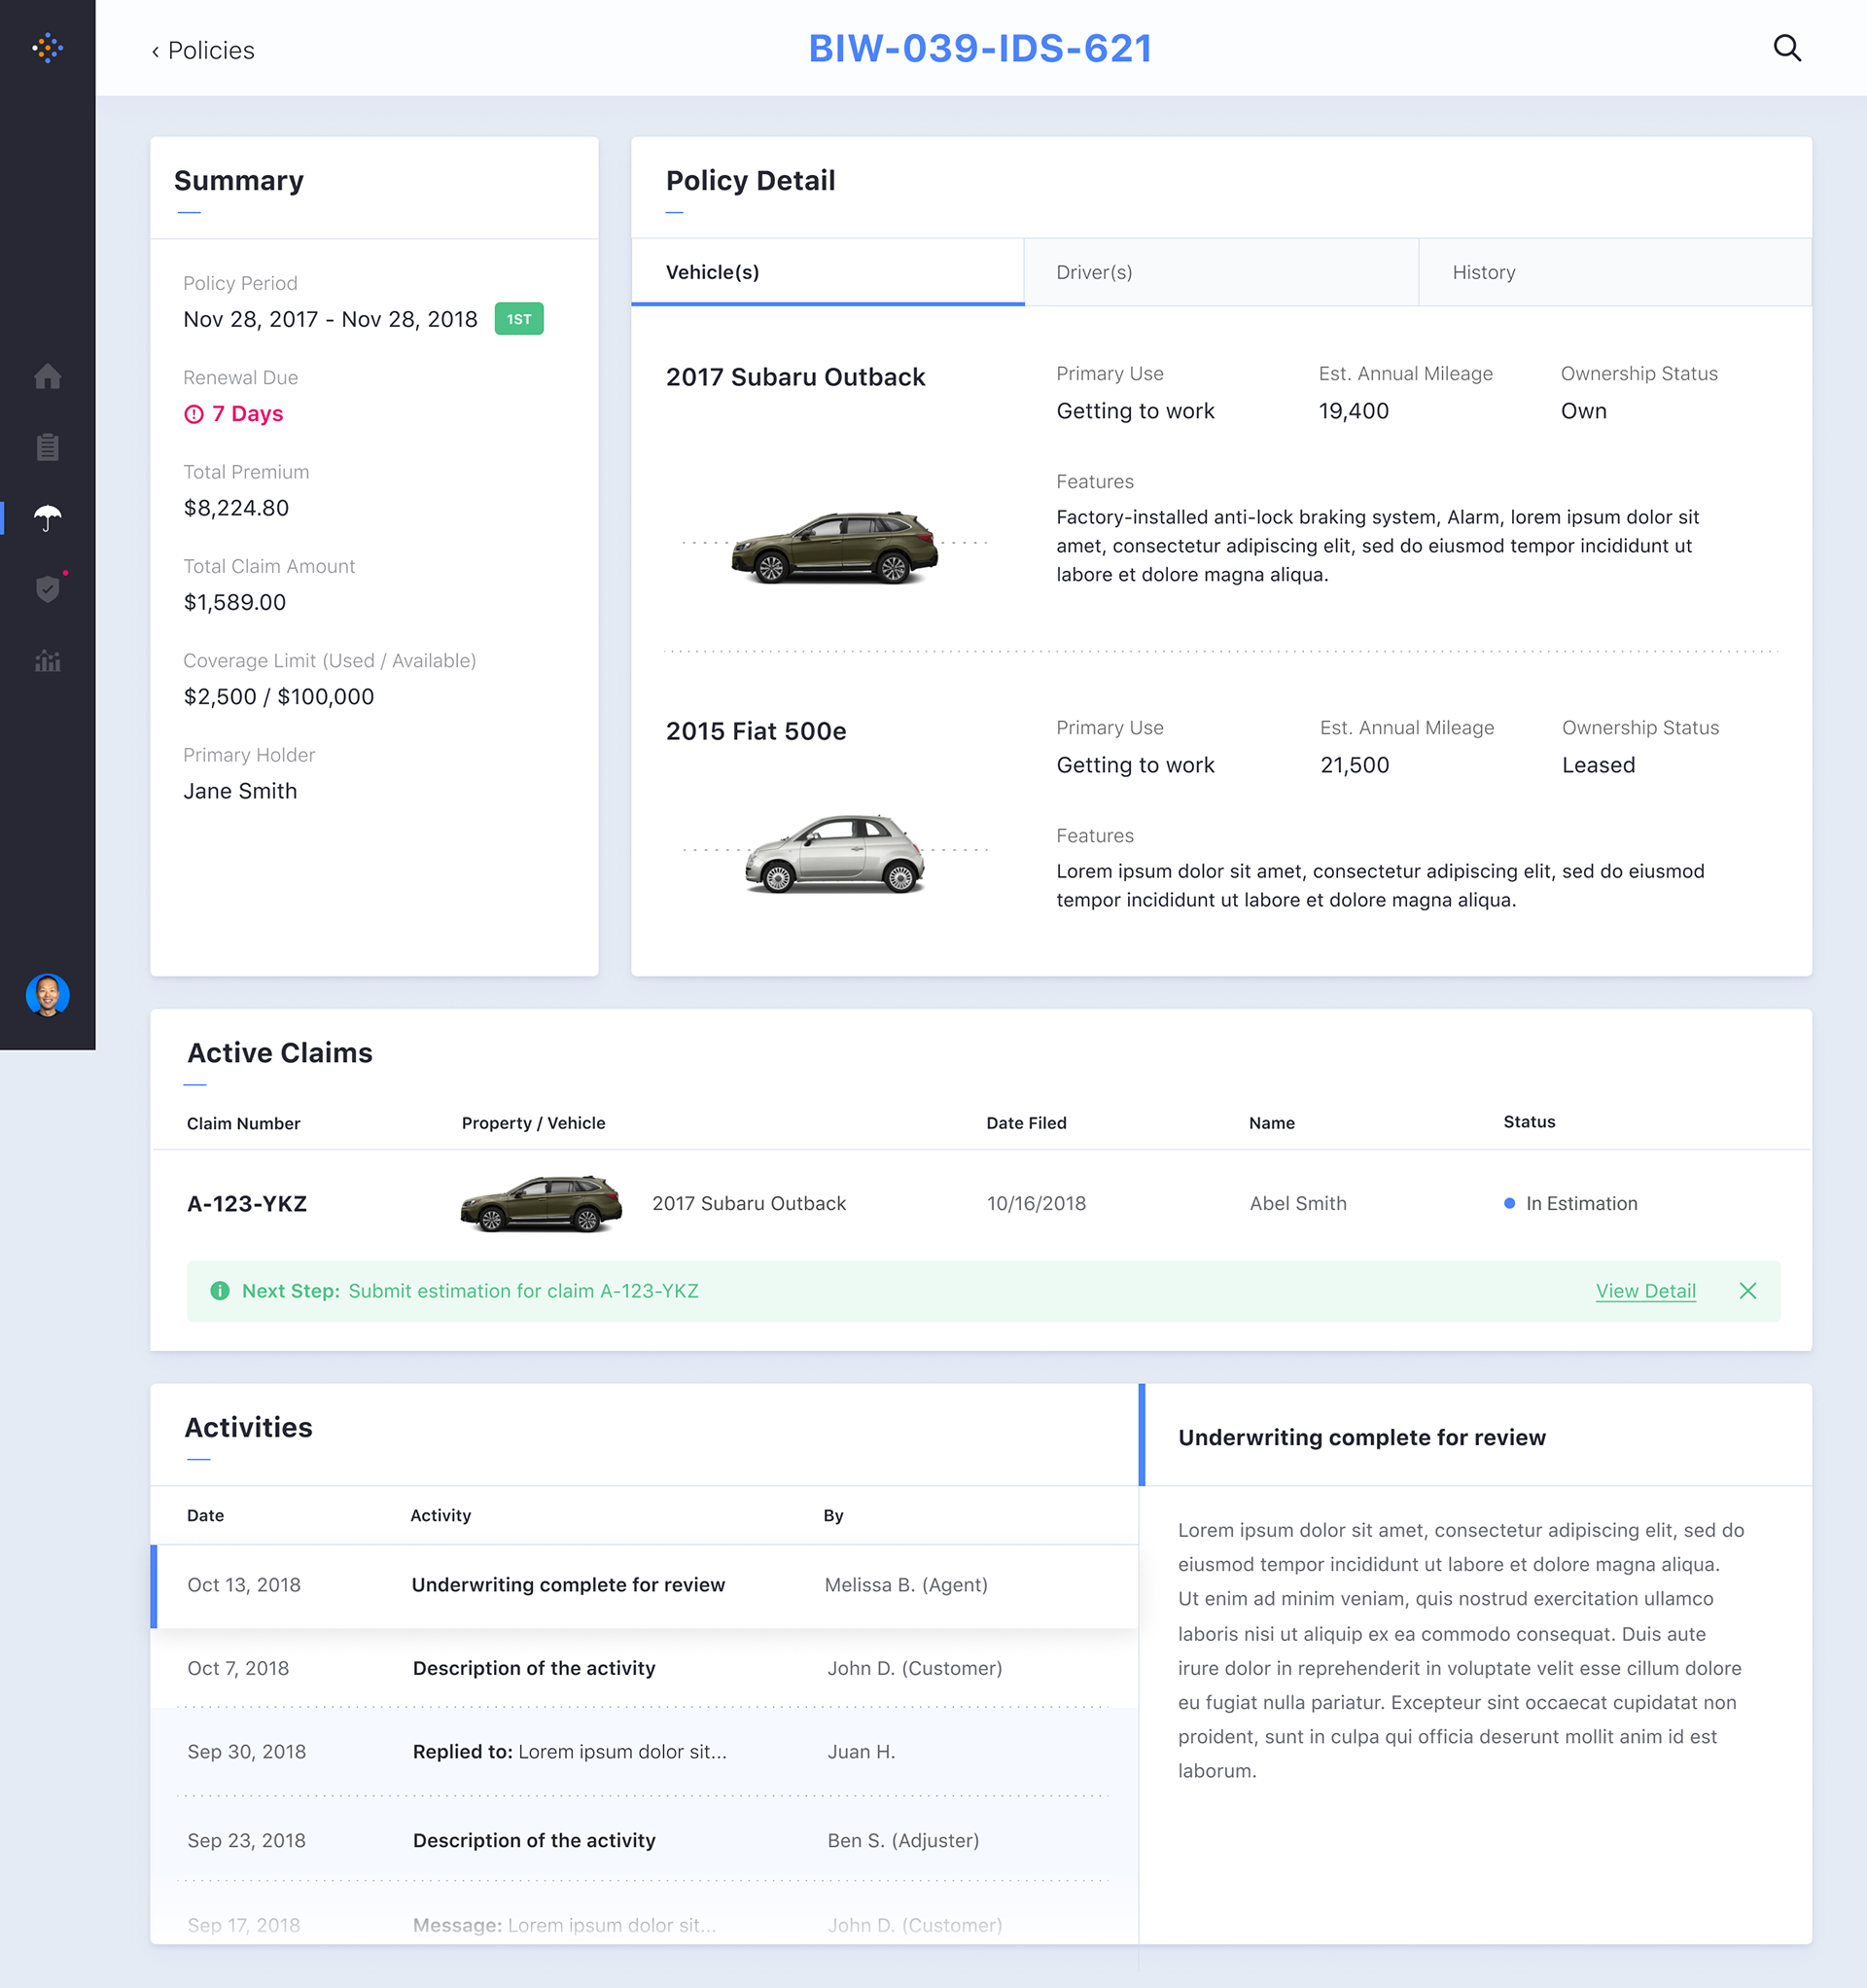Click the 2017 Subaru Outback image in Policy Detail
Image resolution: width=1867 pixels, height=1988 pixels.
[835, 547]
